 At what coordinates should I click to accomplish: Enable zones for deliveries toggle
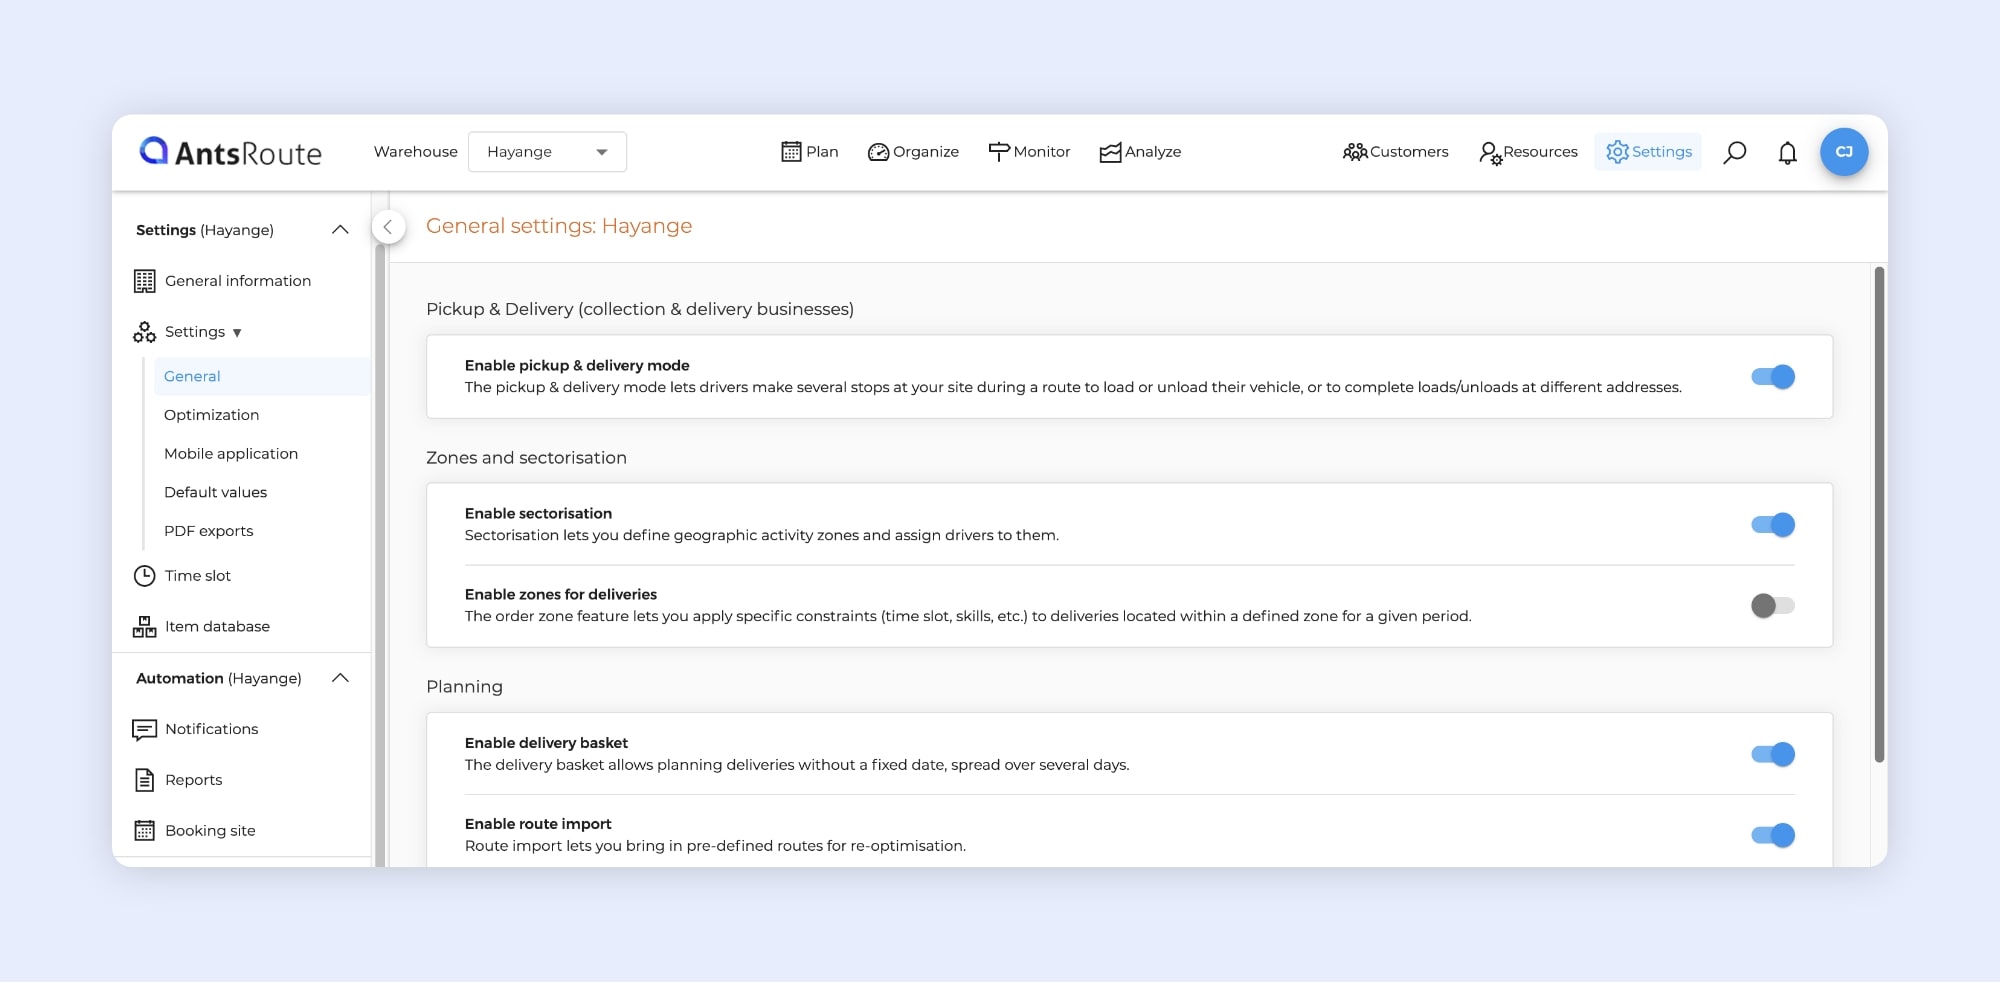point(1772,606)
